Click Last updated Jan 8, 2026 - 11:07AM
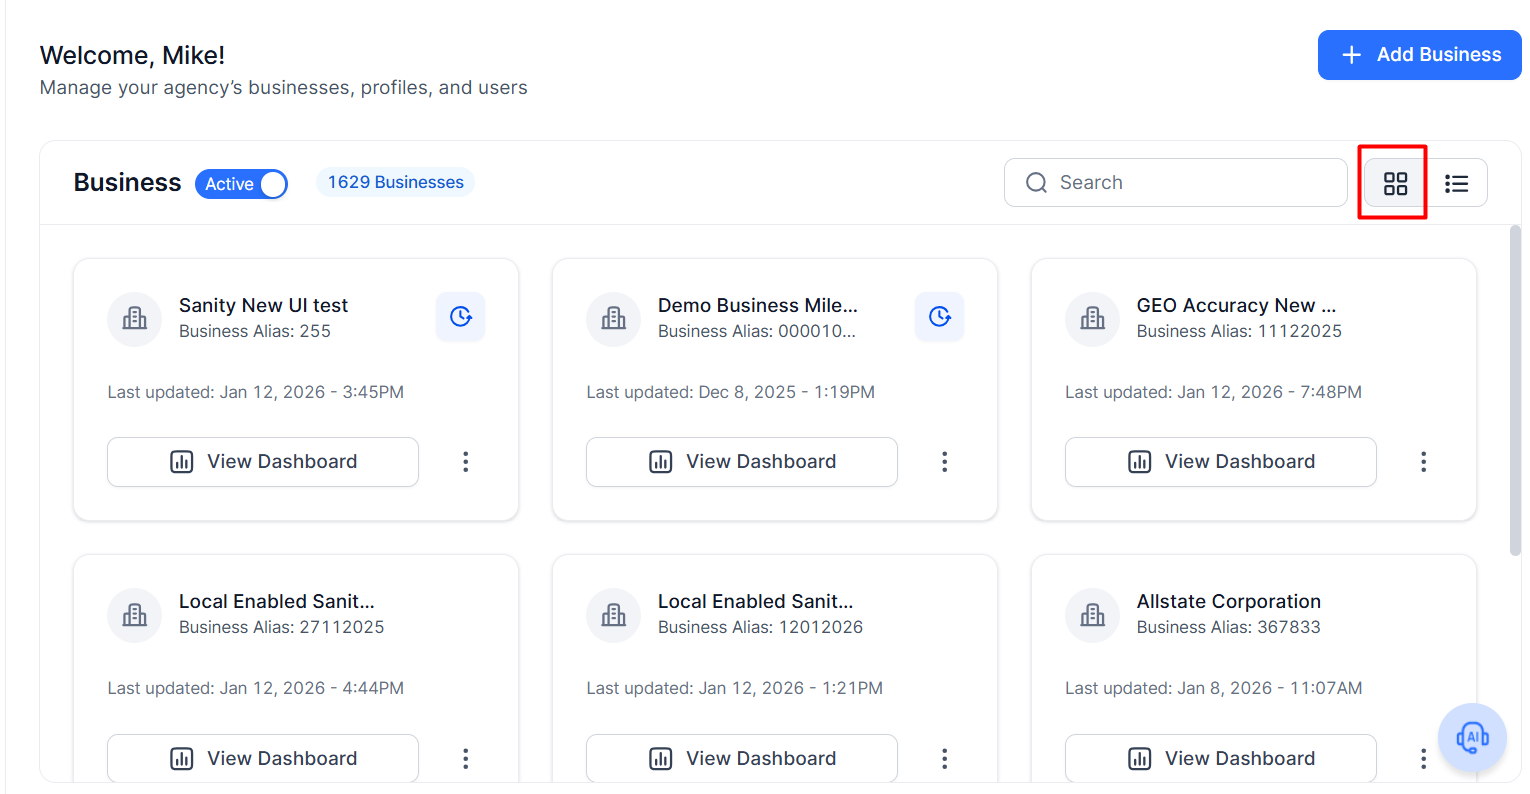This screenshot has height=794, width=1530. [x=1213, y=688]
